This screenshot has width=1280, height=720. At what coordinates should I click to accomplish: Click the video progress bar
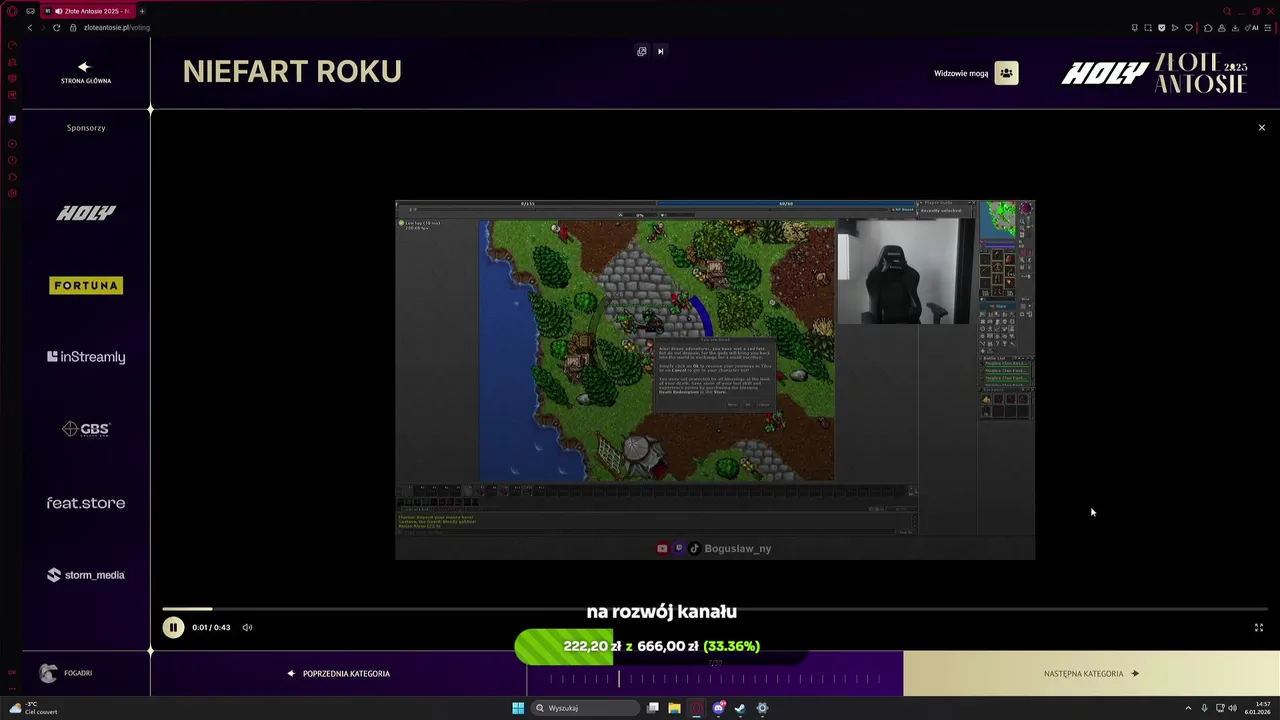click(715, 608)
